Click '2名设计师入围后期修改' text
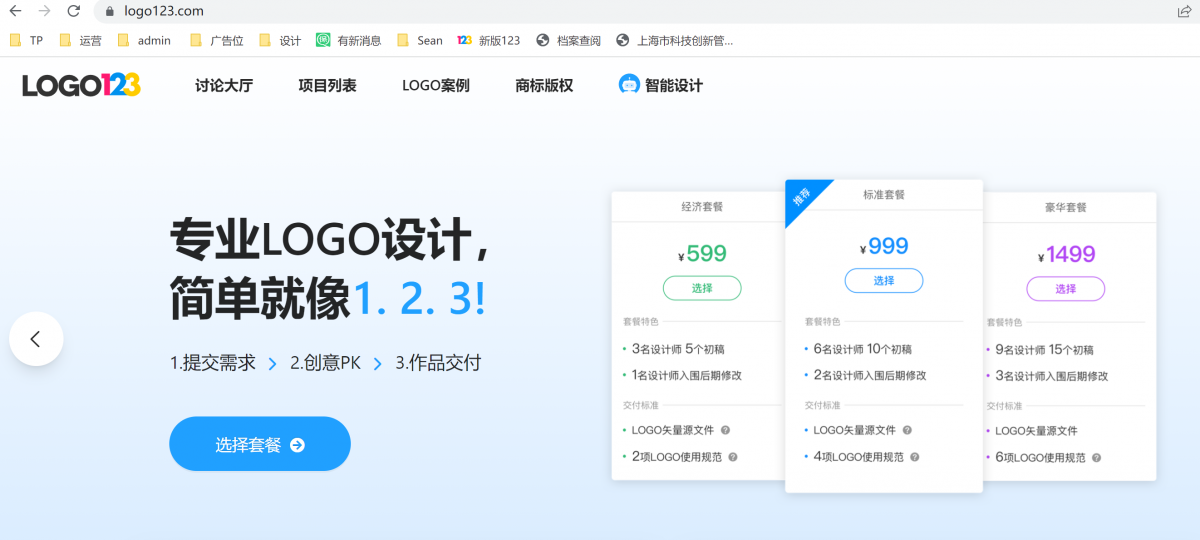Image resolution: width=1200 pixels, height=540 pixels. coord(870,376)
